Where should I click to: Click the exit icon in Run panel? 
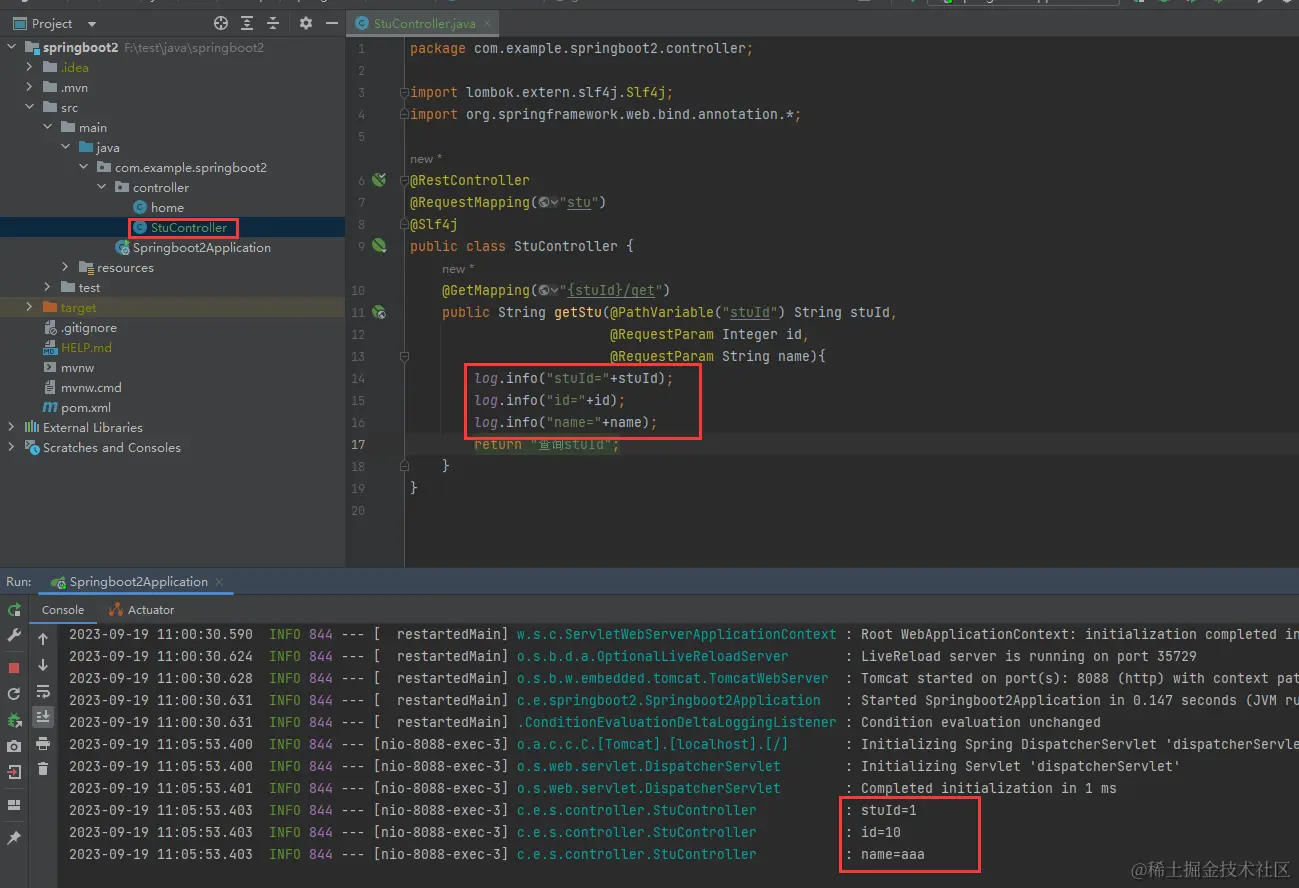click(x=14, y=772)
